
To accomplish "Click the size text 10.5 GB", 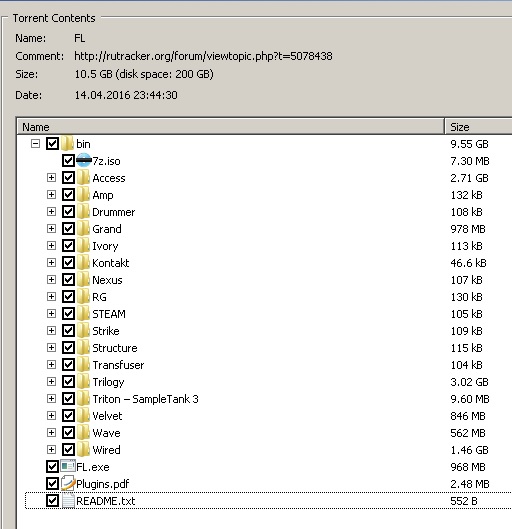I will pos(93,74).
